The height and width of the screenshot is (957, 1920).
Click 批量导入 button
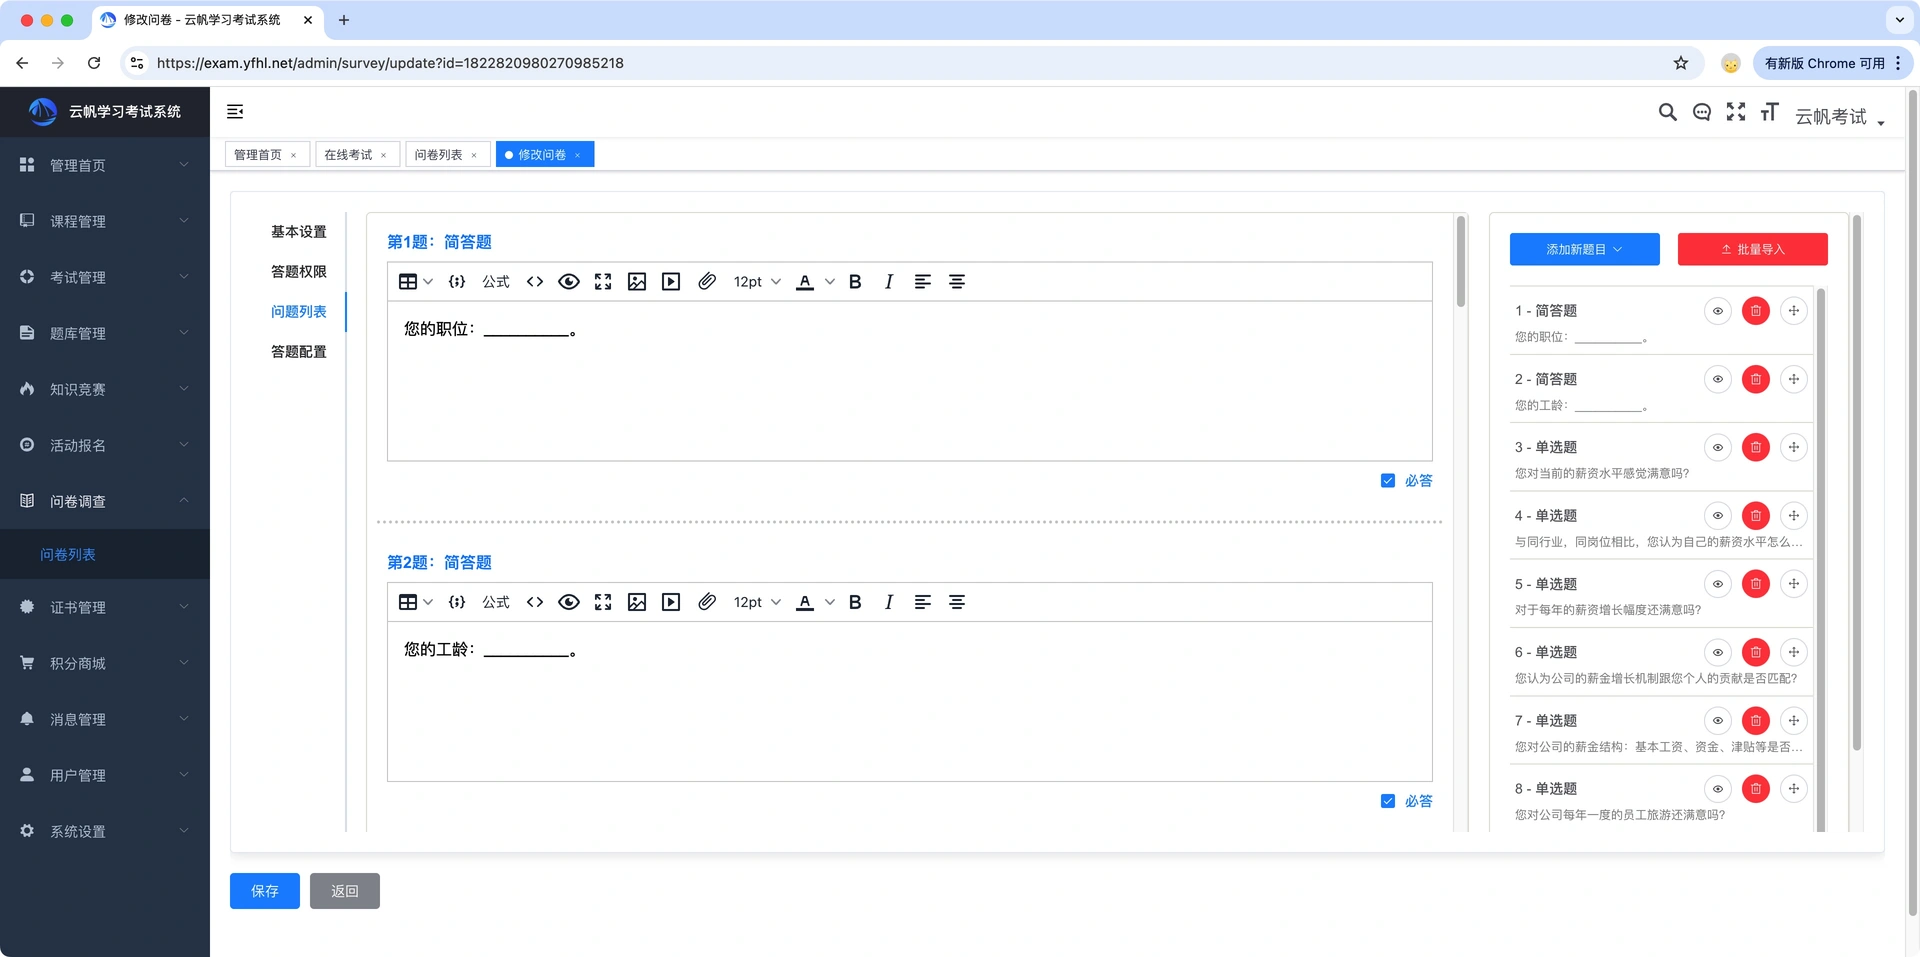coord(1753,249)
